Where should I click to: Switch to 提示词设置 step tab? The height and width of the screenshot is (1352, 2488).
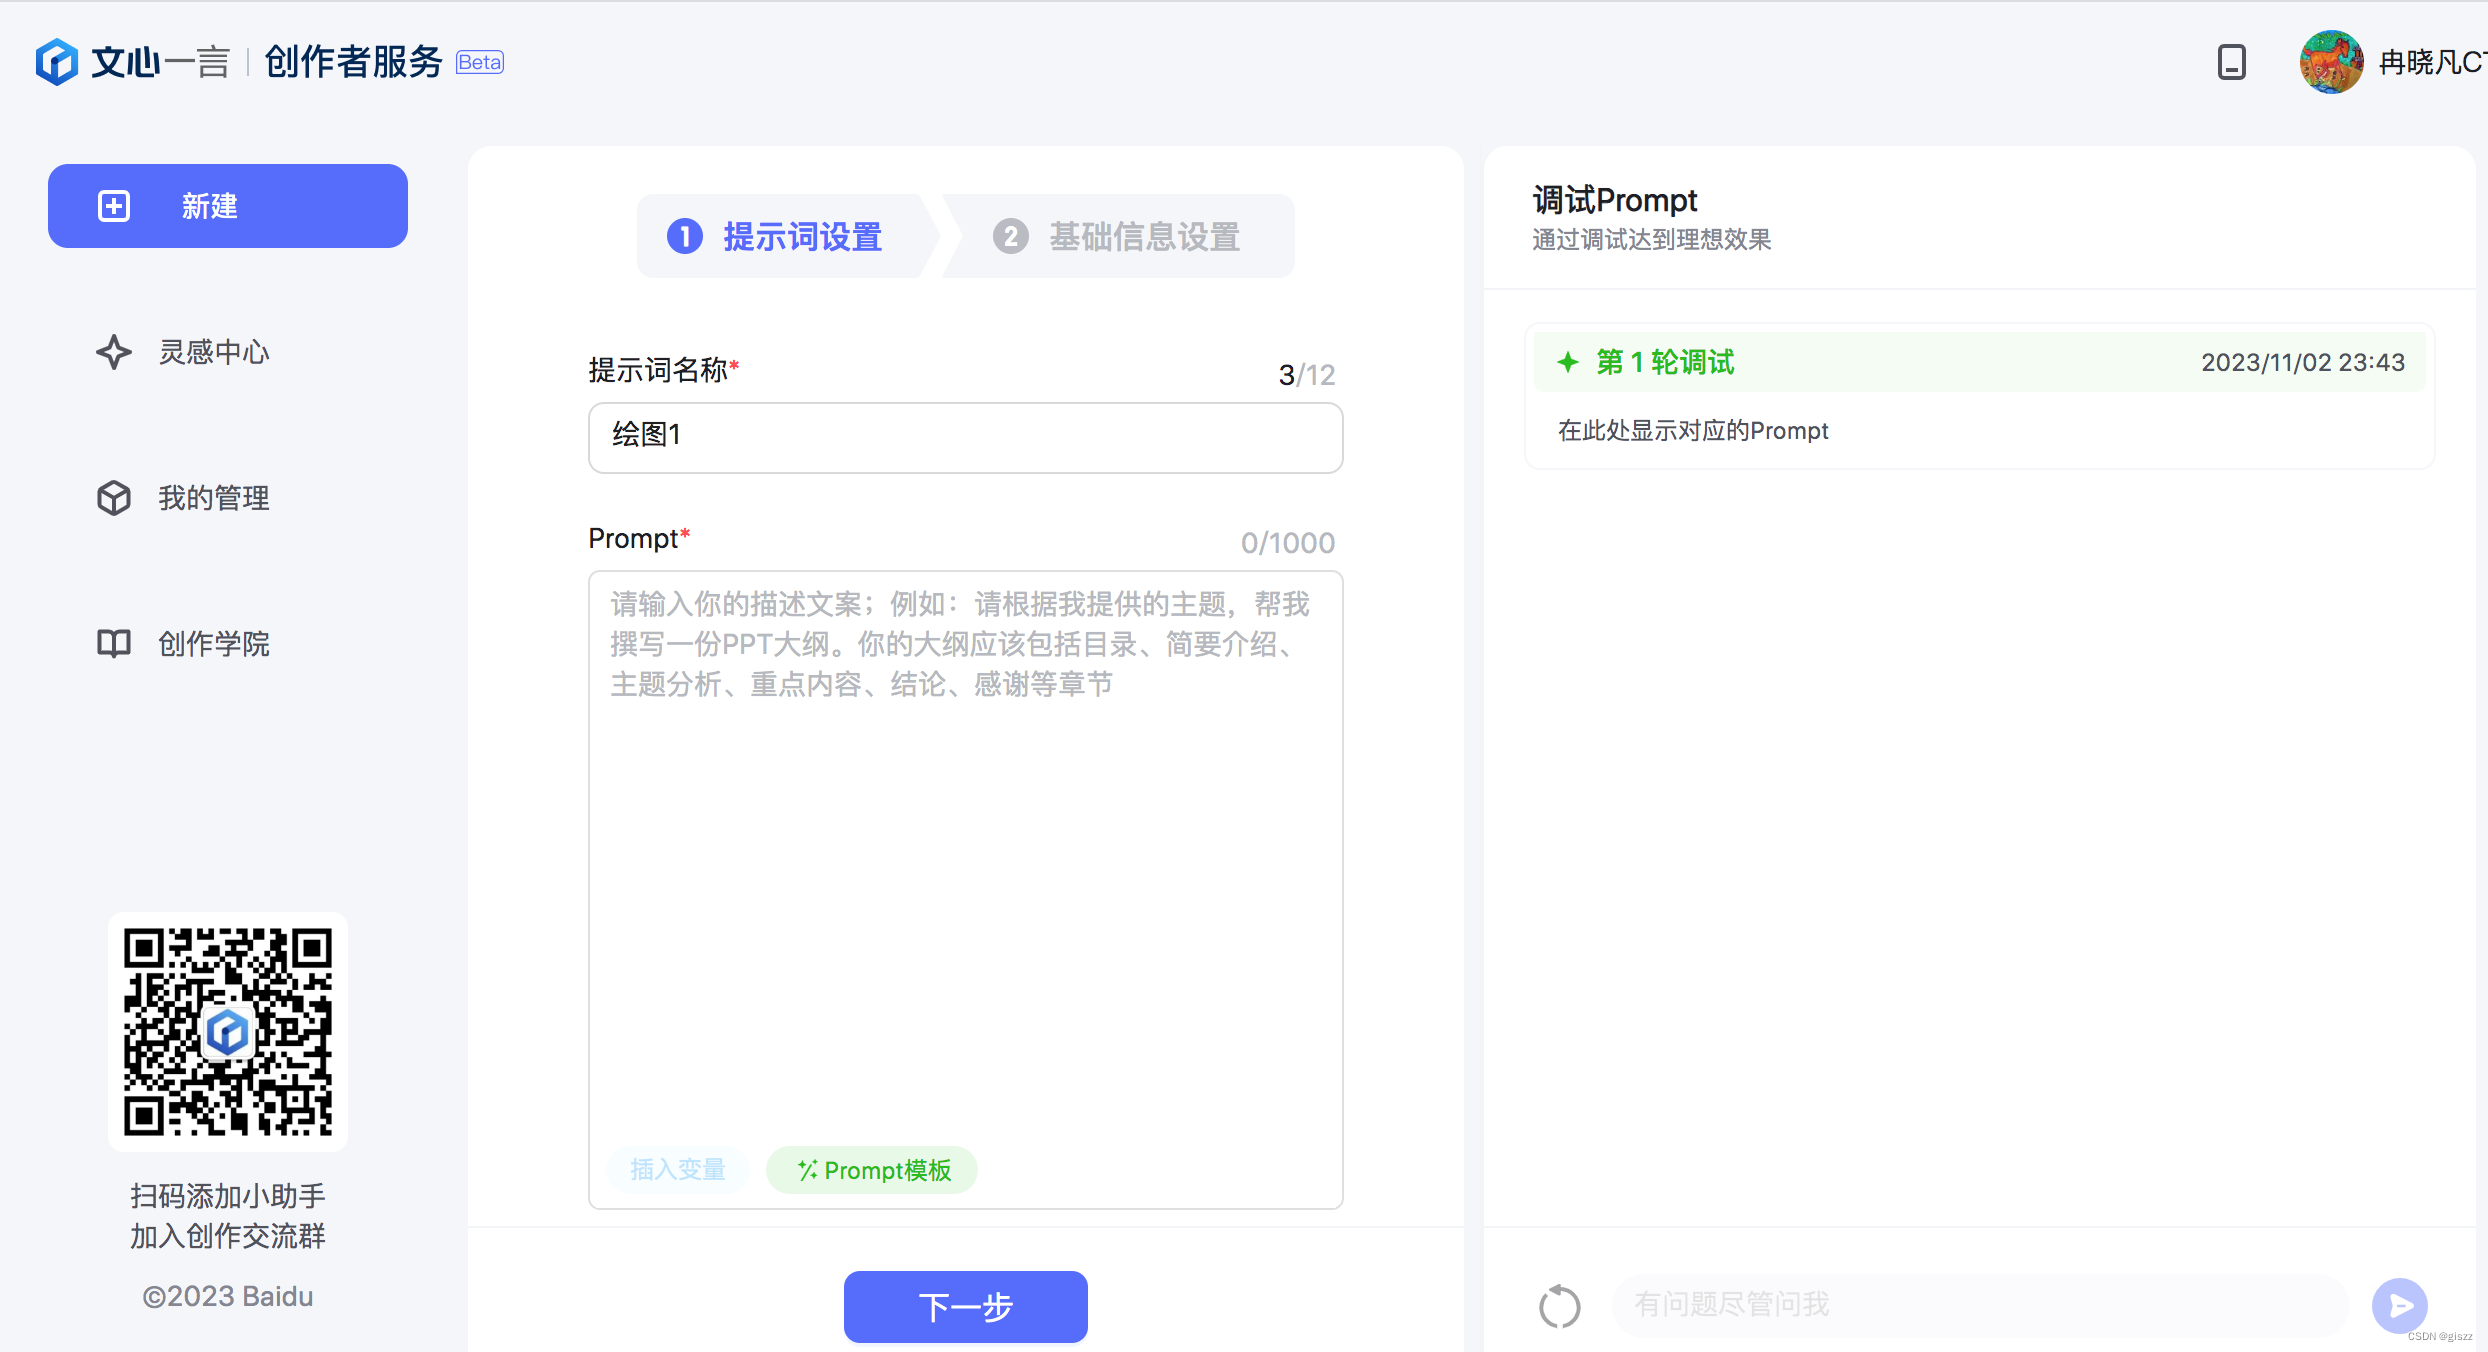pos(783,237)
